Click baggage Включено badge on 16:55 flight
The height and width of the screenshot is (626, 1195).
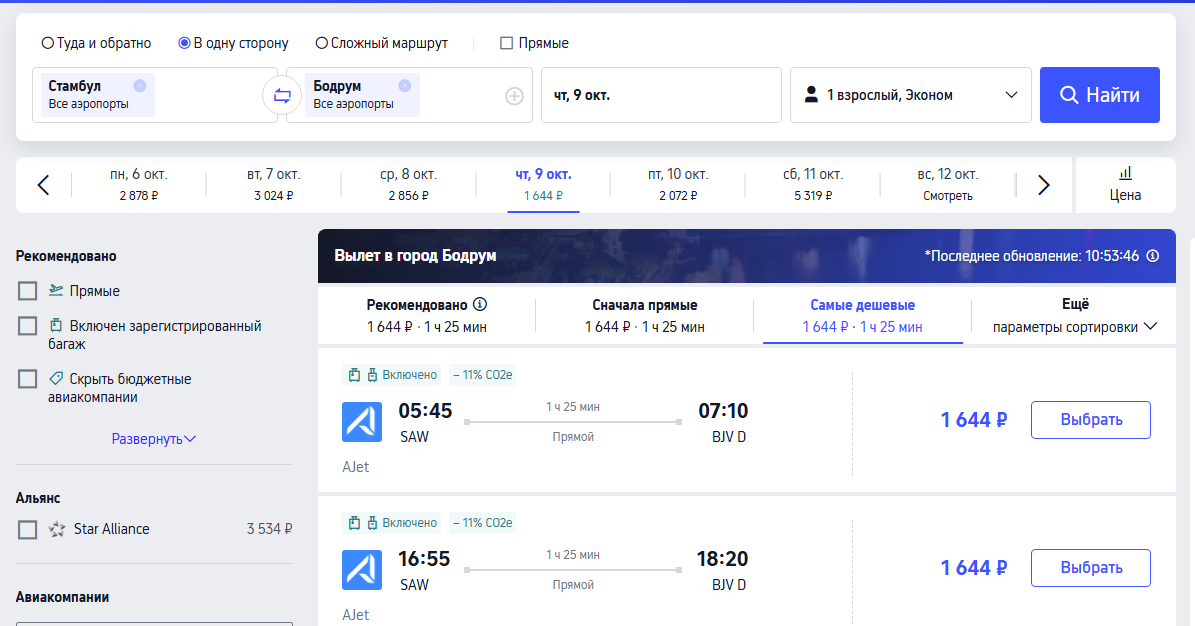coord(392,522)
